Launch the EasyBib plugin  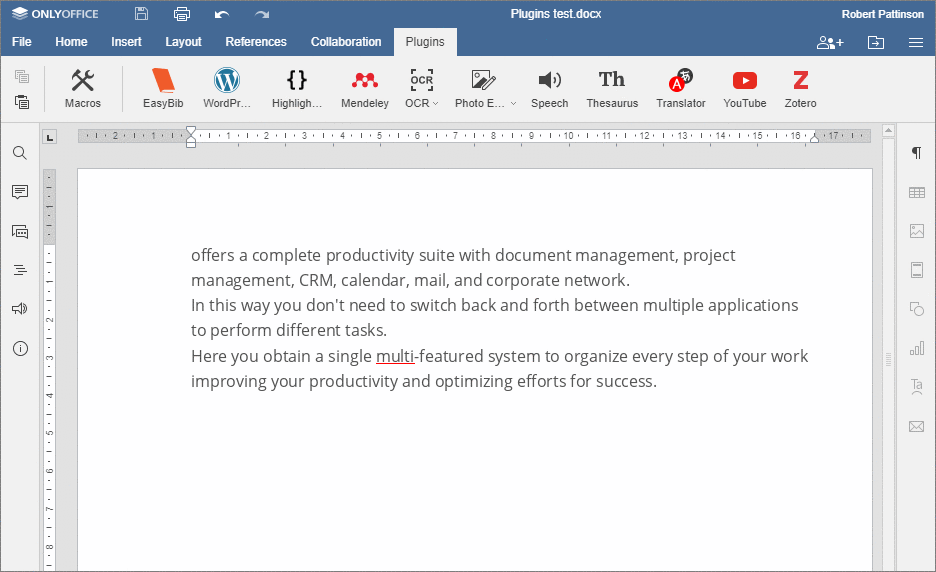(162, 88)
